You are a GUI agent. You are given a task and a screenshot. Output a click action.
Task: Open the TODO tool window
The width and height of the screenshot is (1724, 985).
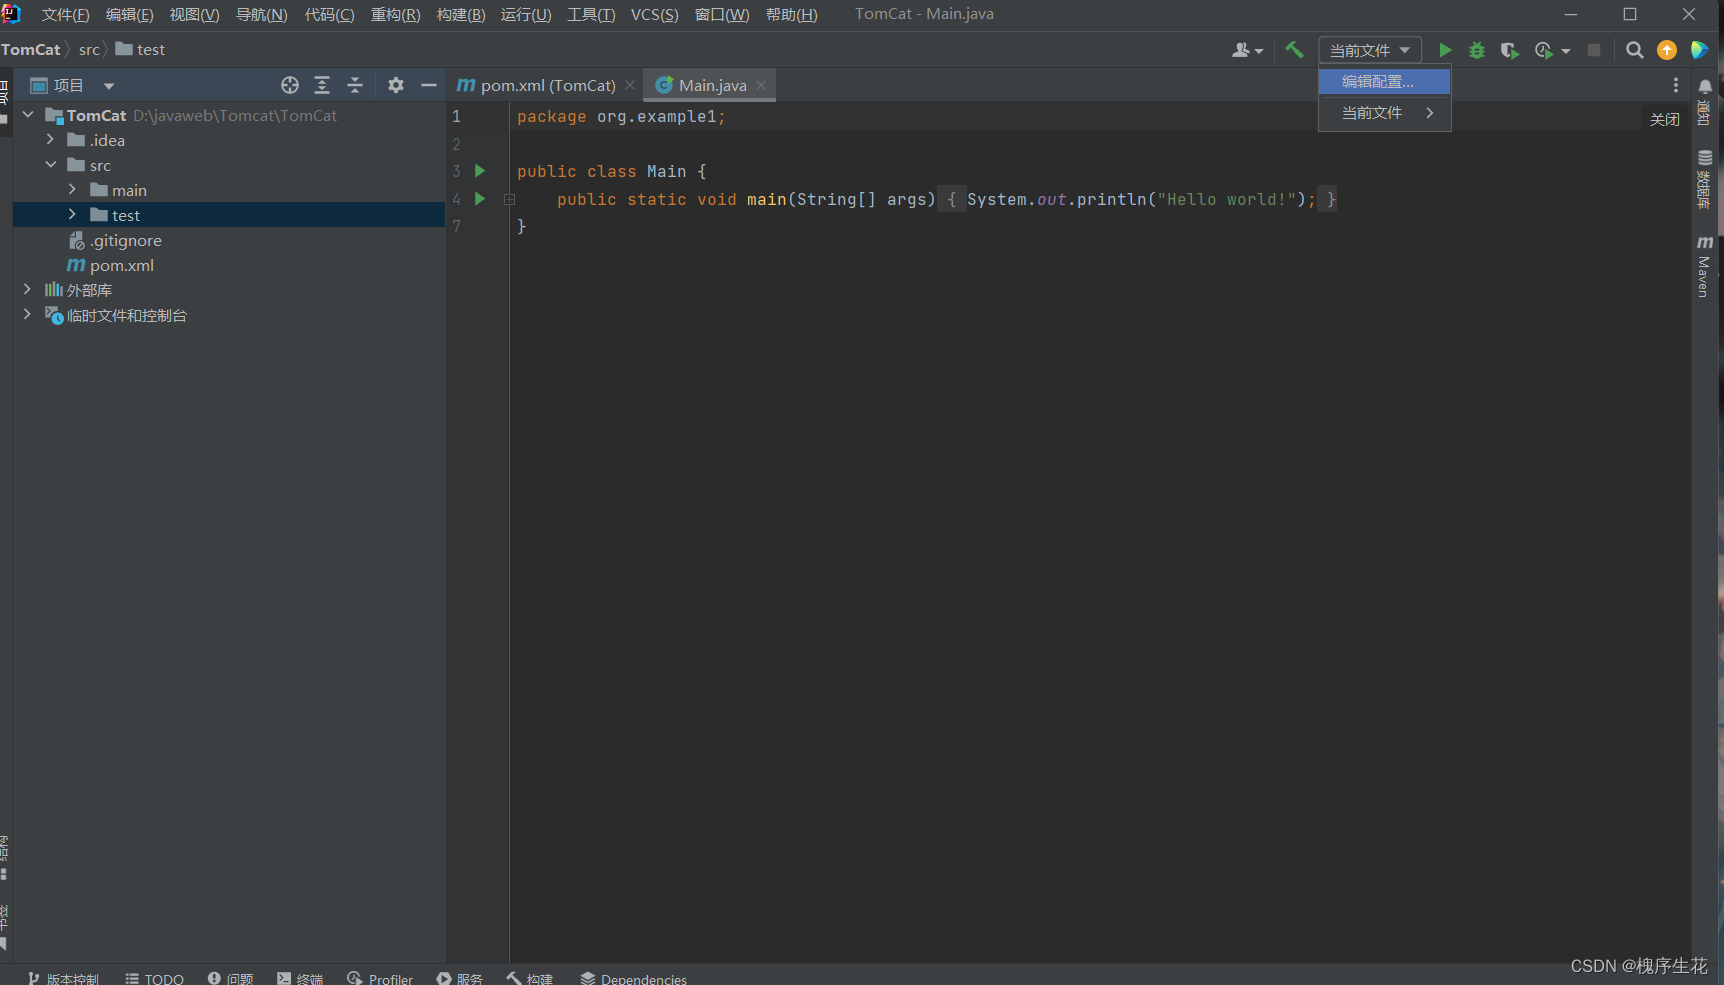155,978
